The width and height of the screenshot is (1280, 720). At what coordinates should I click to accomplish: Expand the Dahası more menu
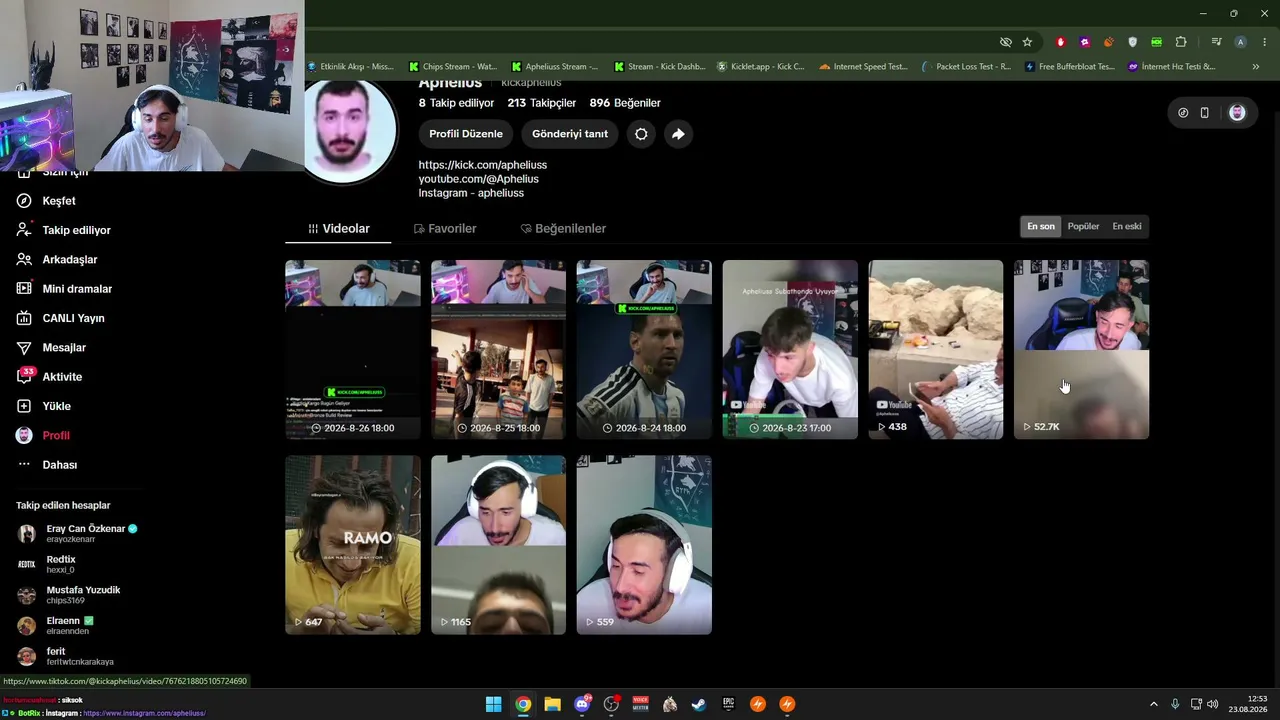click(47, 465)
